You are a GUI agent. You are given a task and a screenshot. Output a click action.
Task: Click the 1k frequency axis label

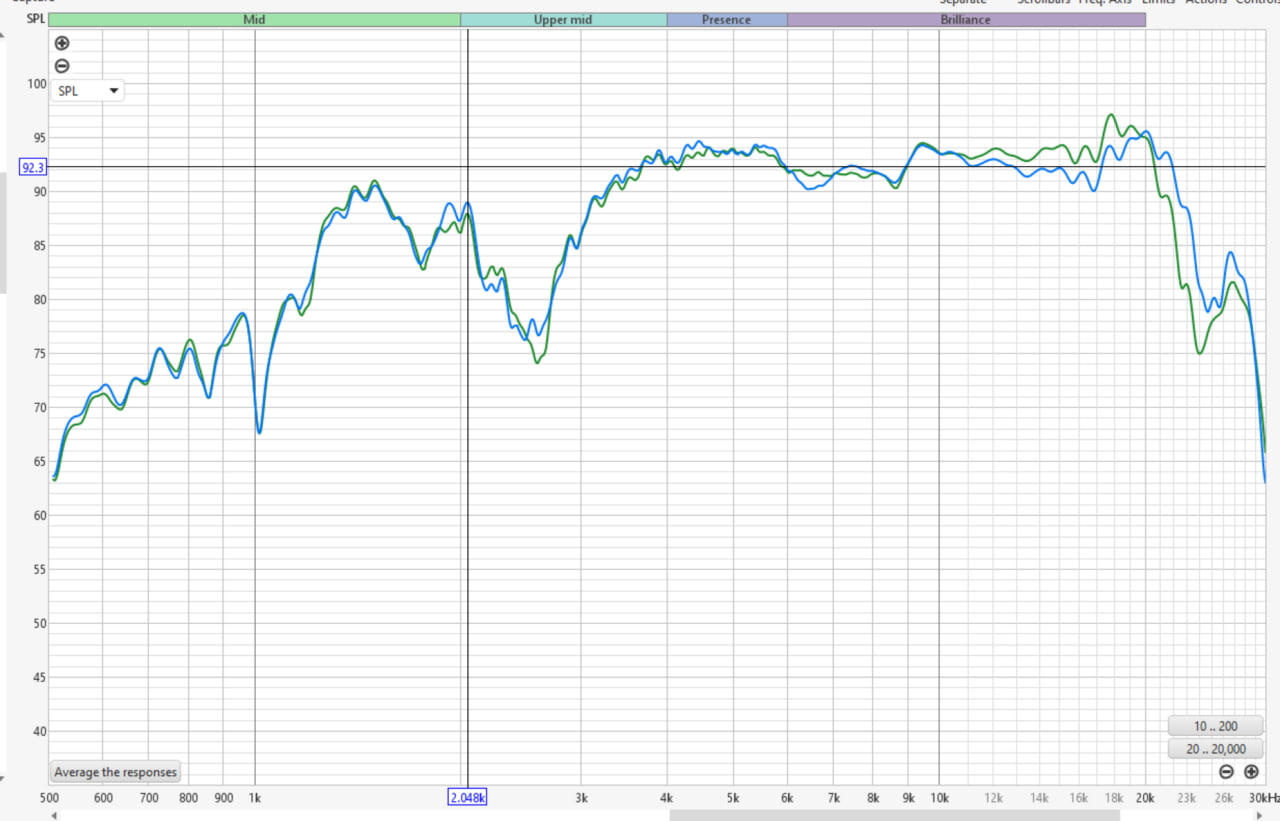point(254,798)
